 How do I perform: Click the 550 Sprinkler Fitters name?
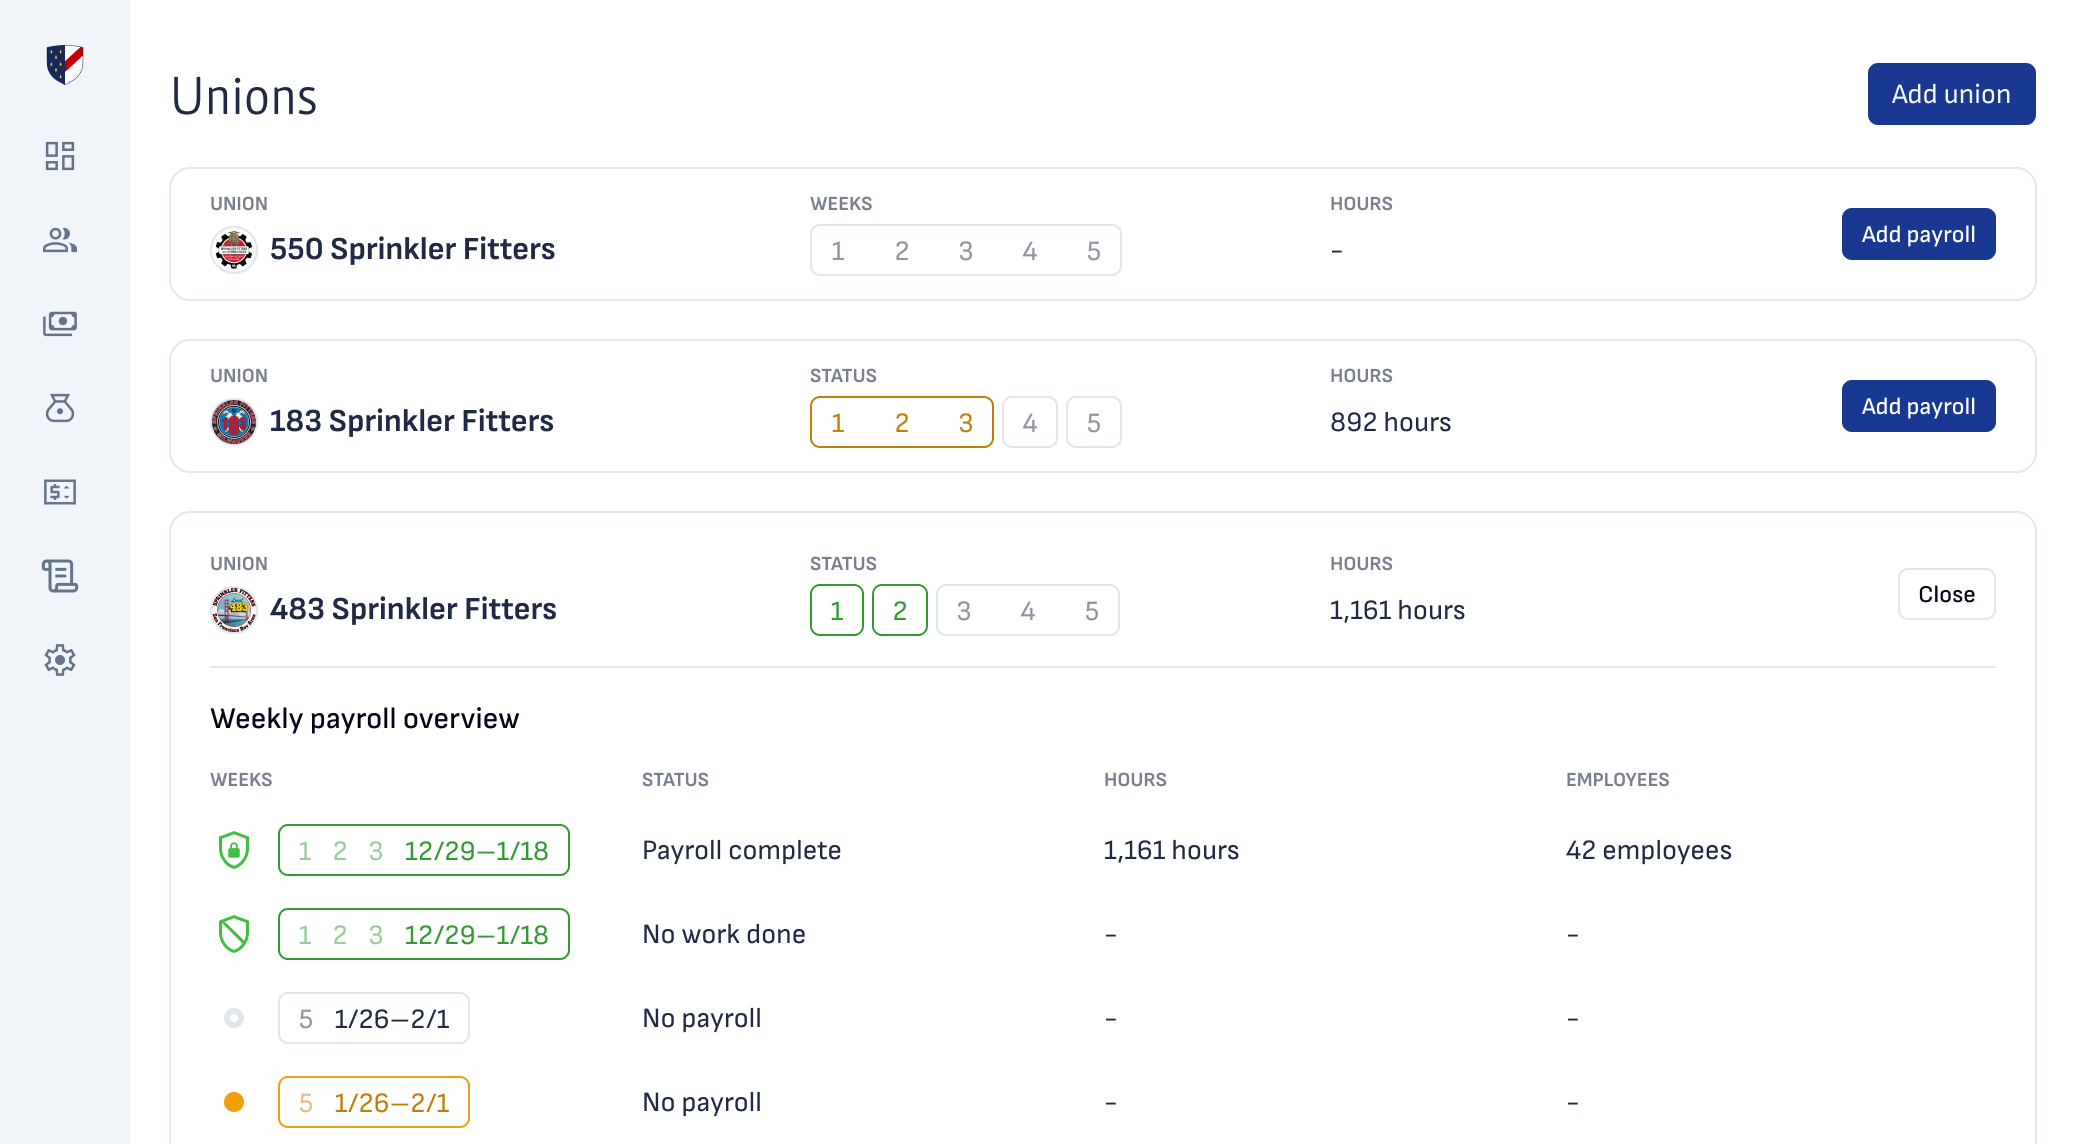[x=412, y=249]
